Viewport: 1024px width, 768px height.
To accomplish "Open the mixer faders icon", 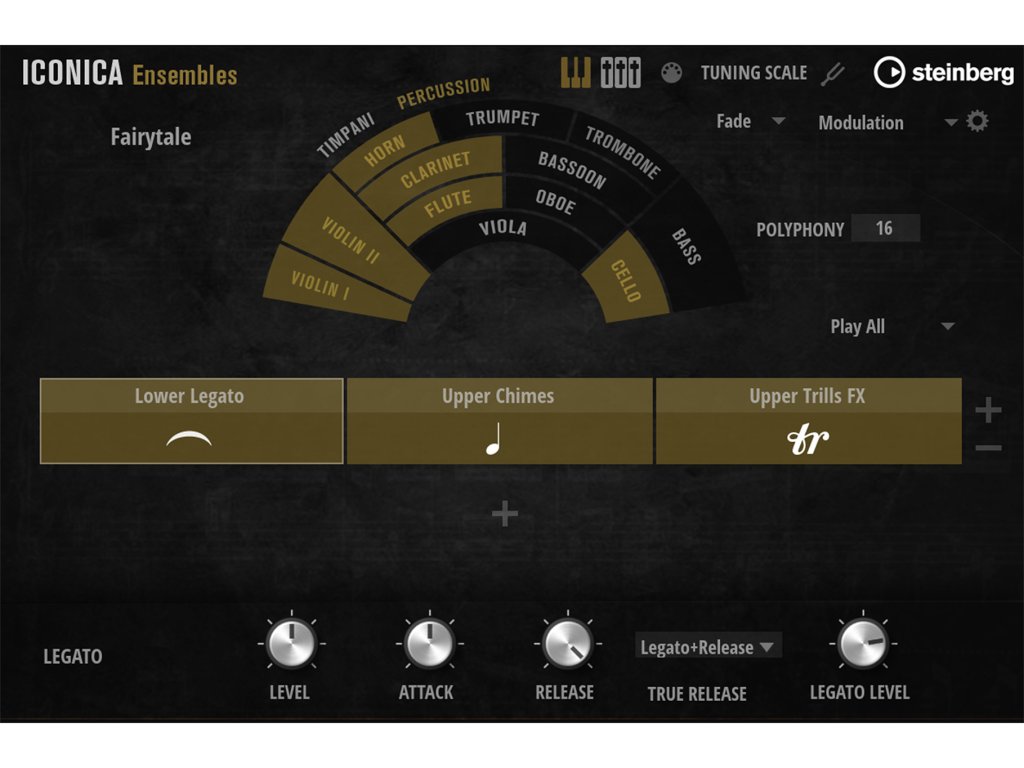I will coord(621,73).
